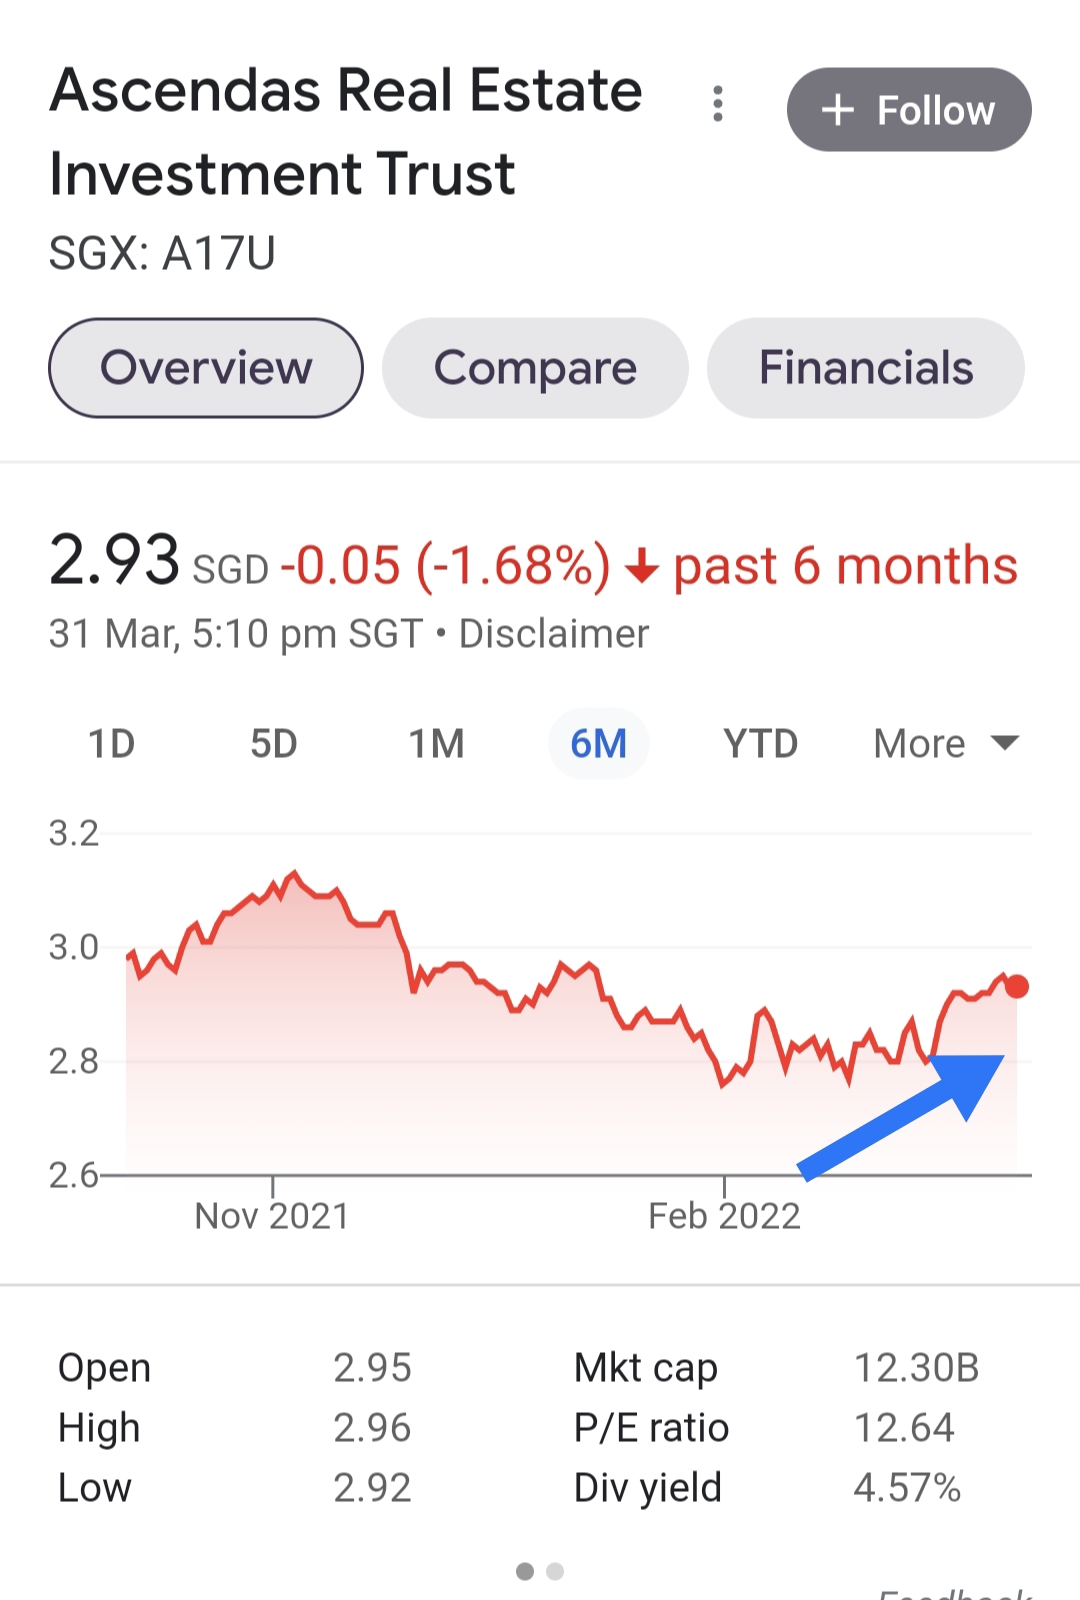Go to the second stats page dot
The width and height of the screenshot is (1080, 1600).
point(556,1572)
